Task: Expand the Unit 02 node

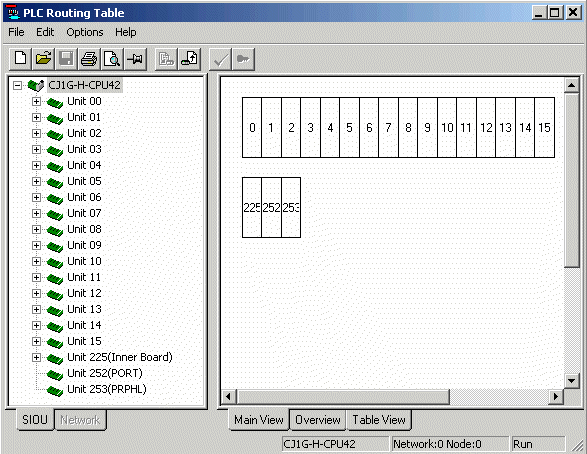Action: click(x=36, y=134)
